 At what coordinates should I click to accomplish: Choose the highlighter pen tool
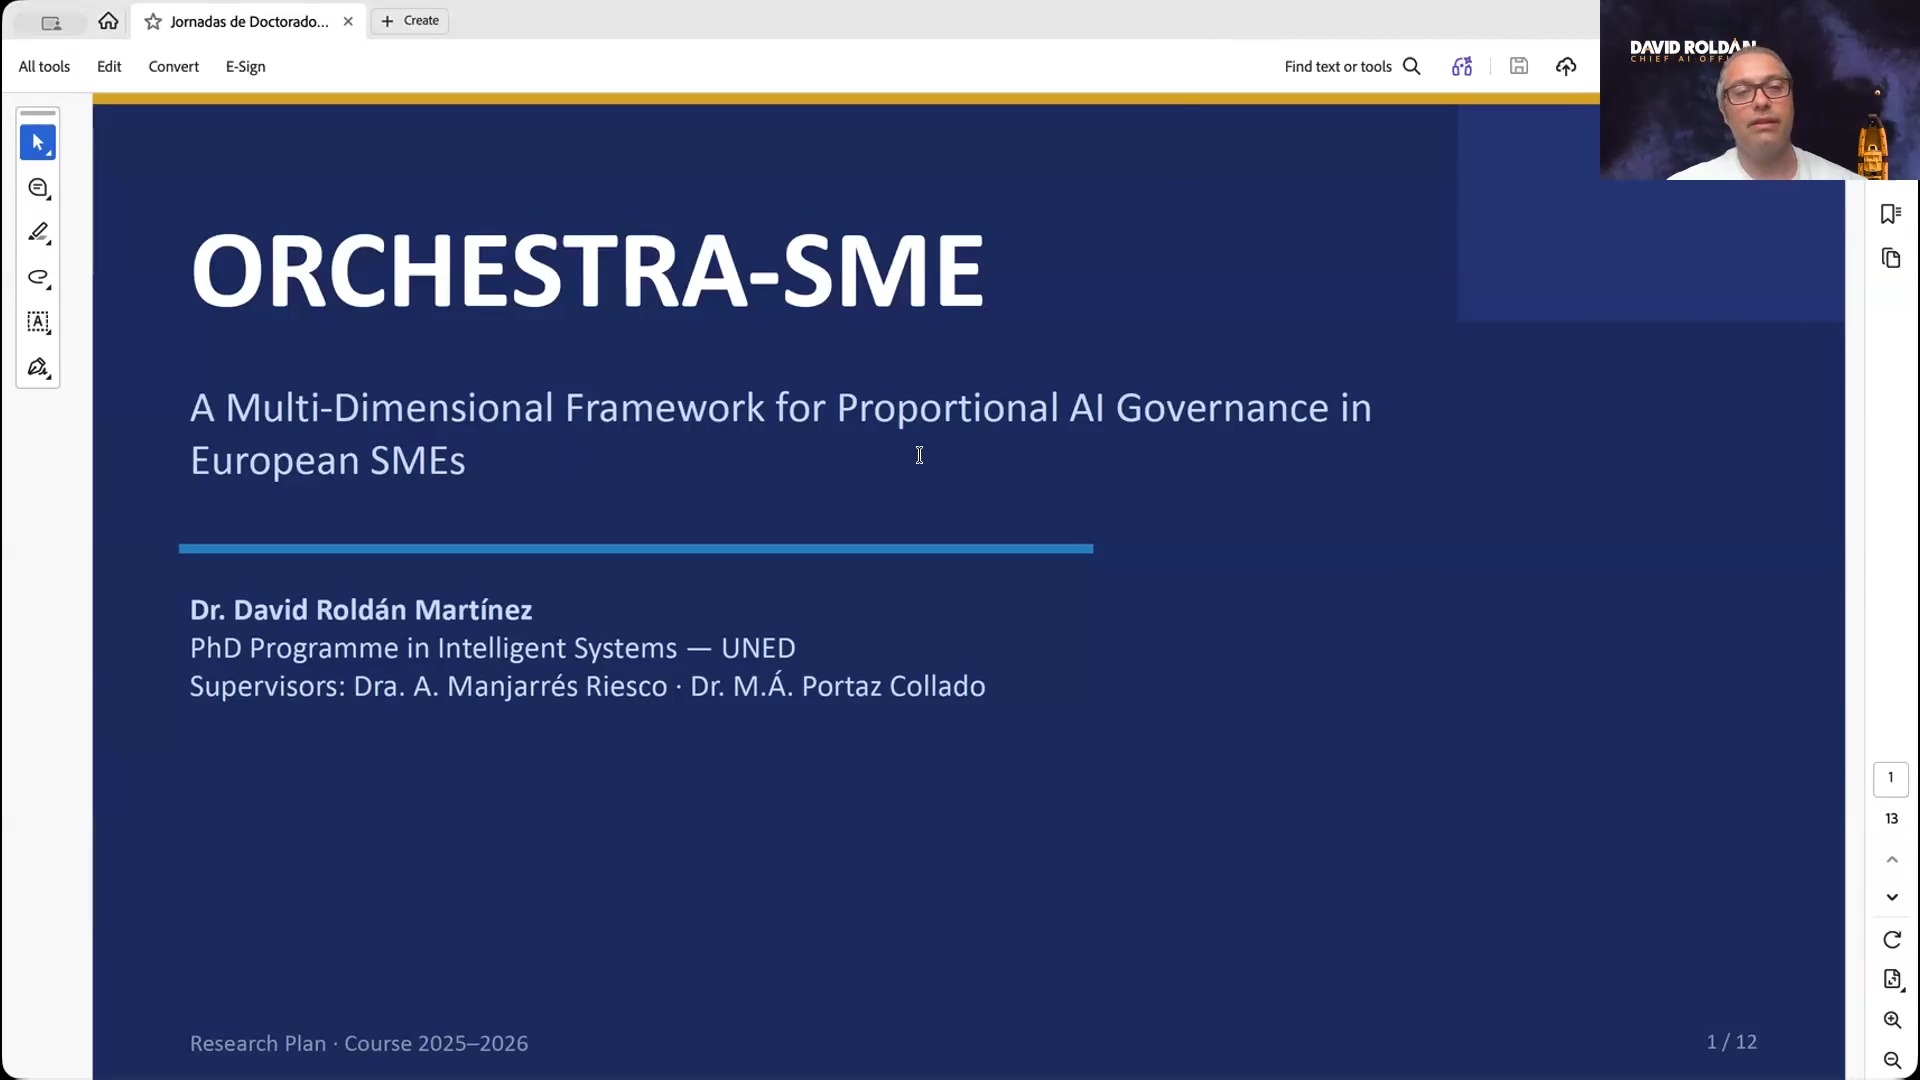coord(38,233)
